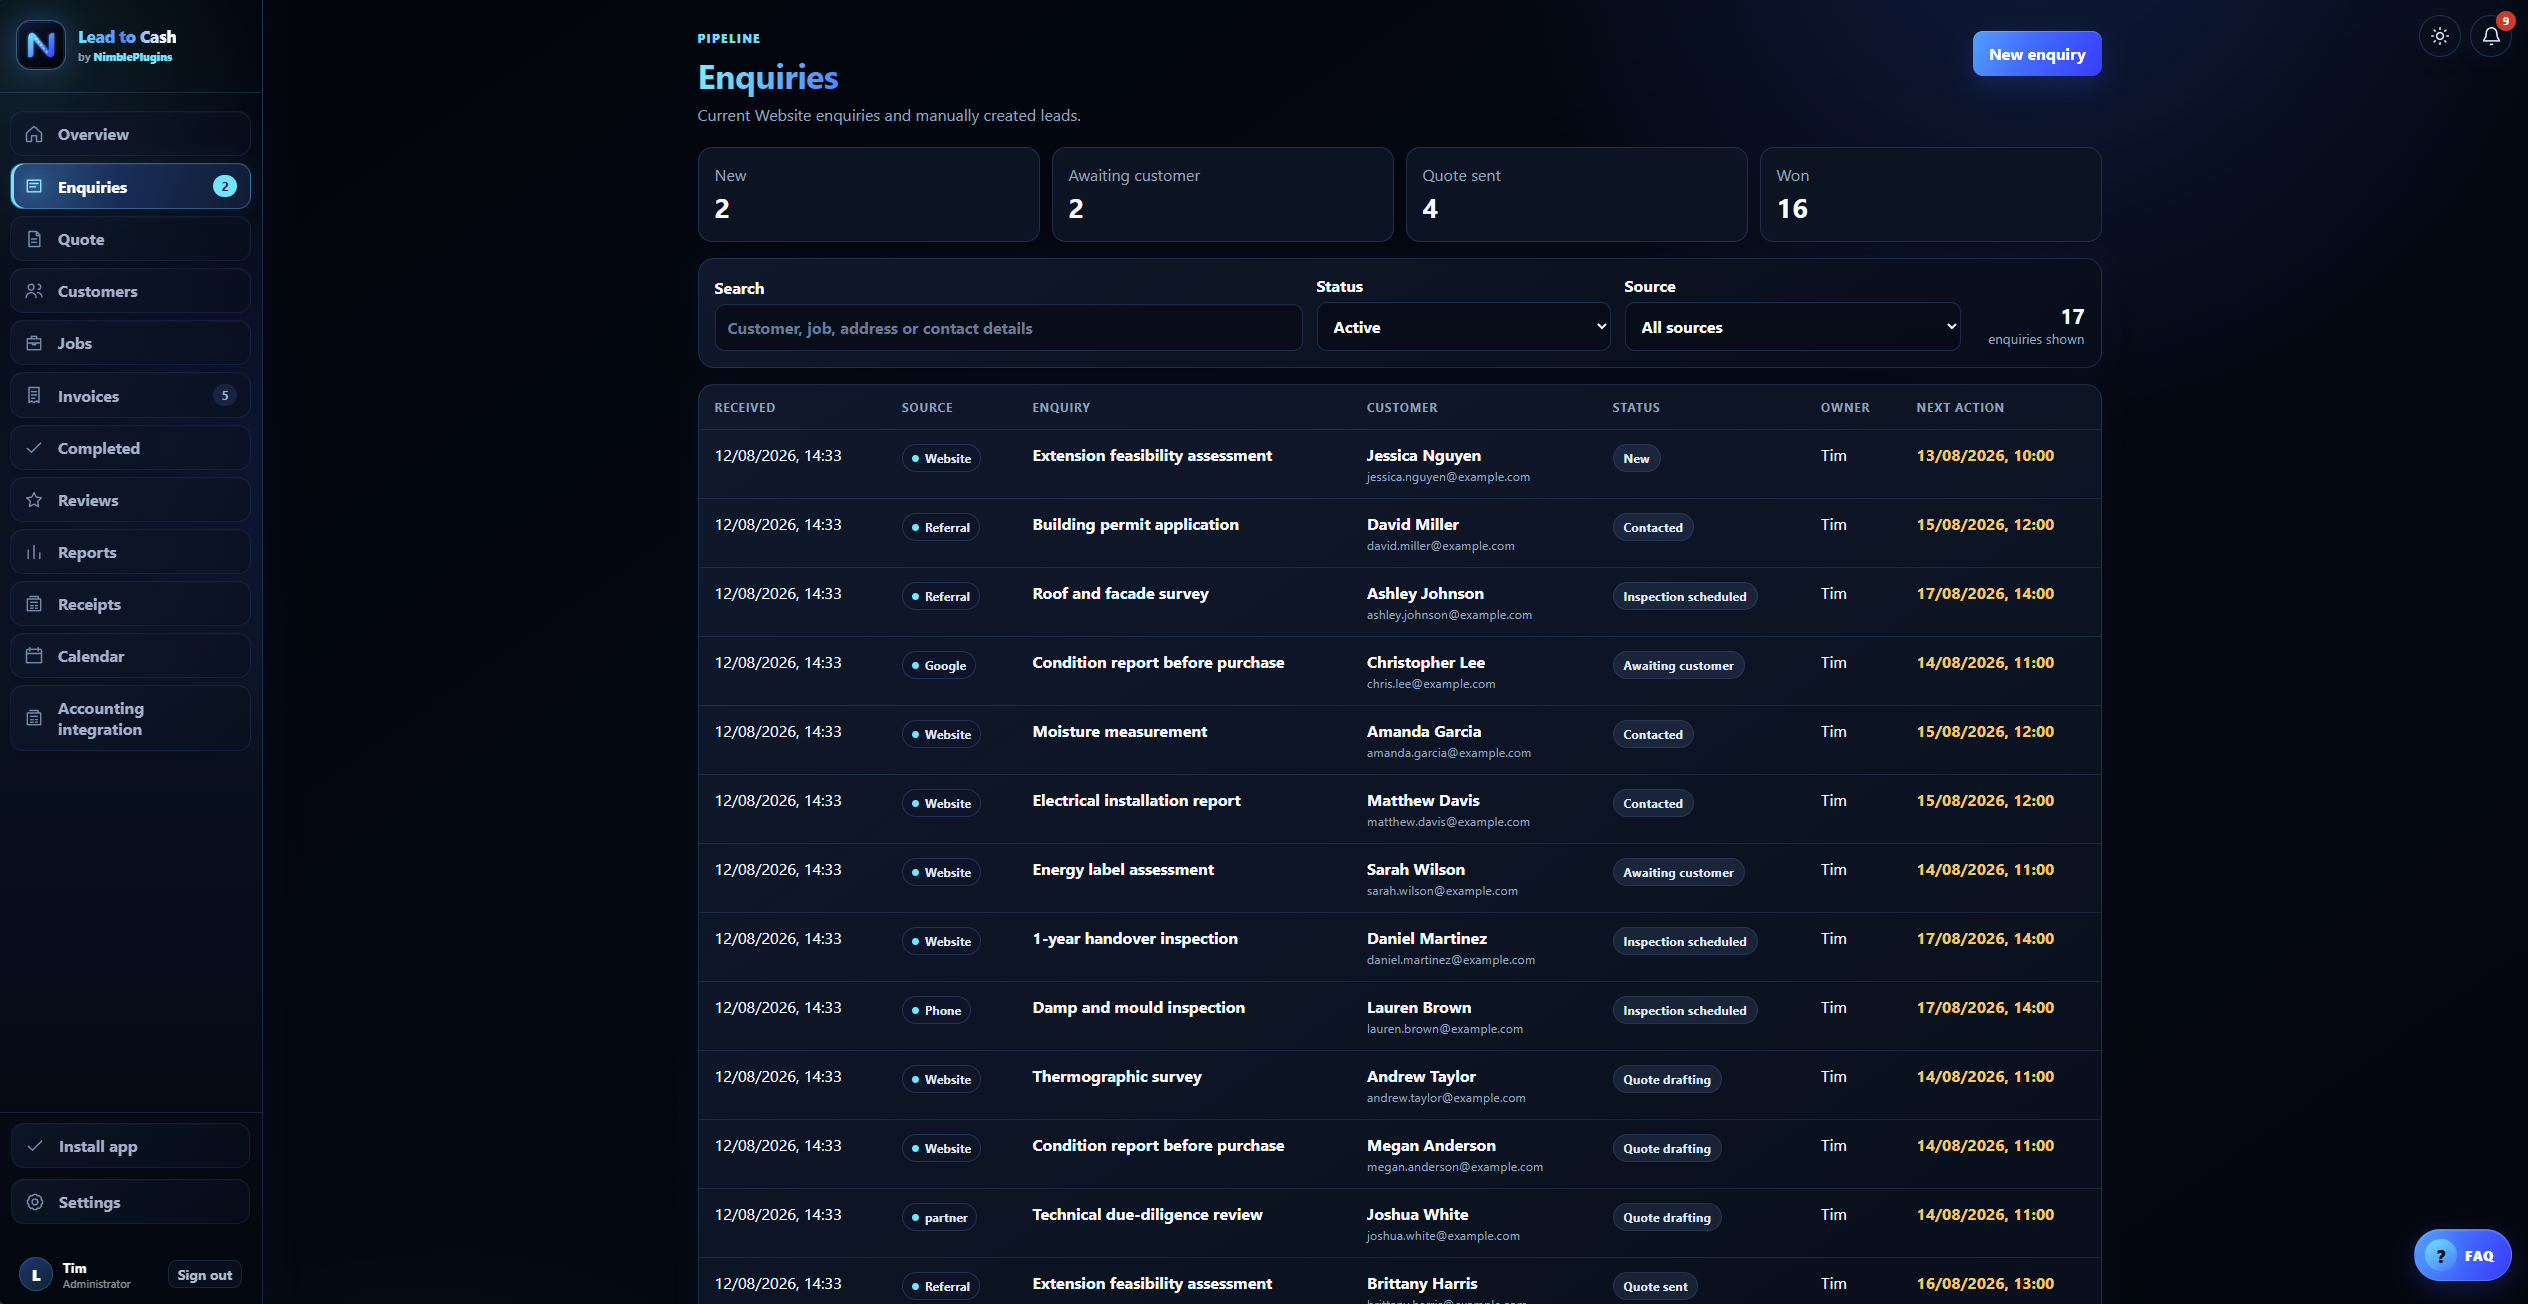
Task: Open the FAQ help button
Action: click(2462, 1255)
